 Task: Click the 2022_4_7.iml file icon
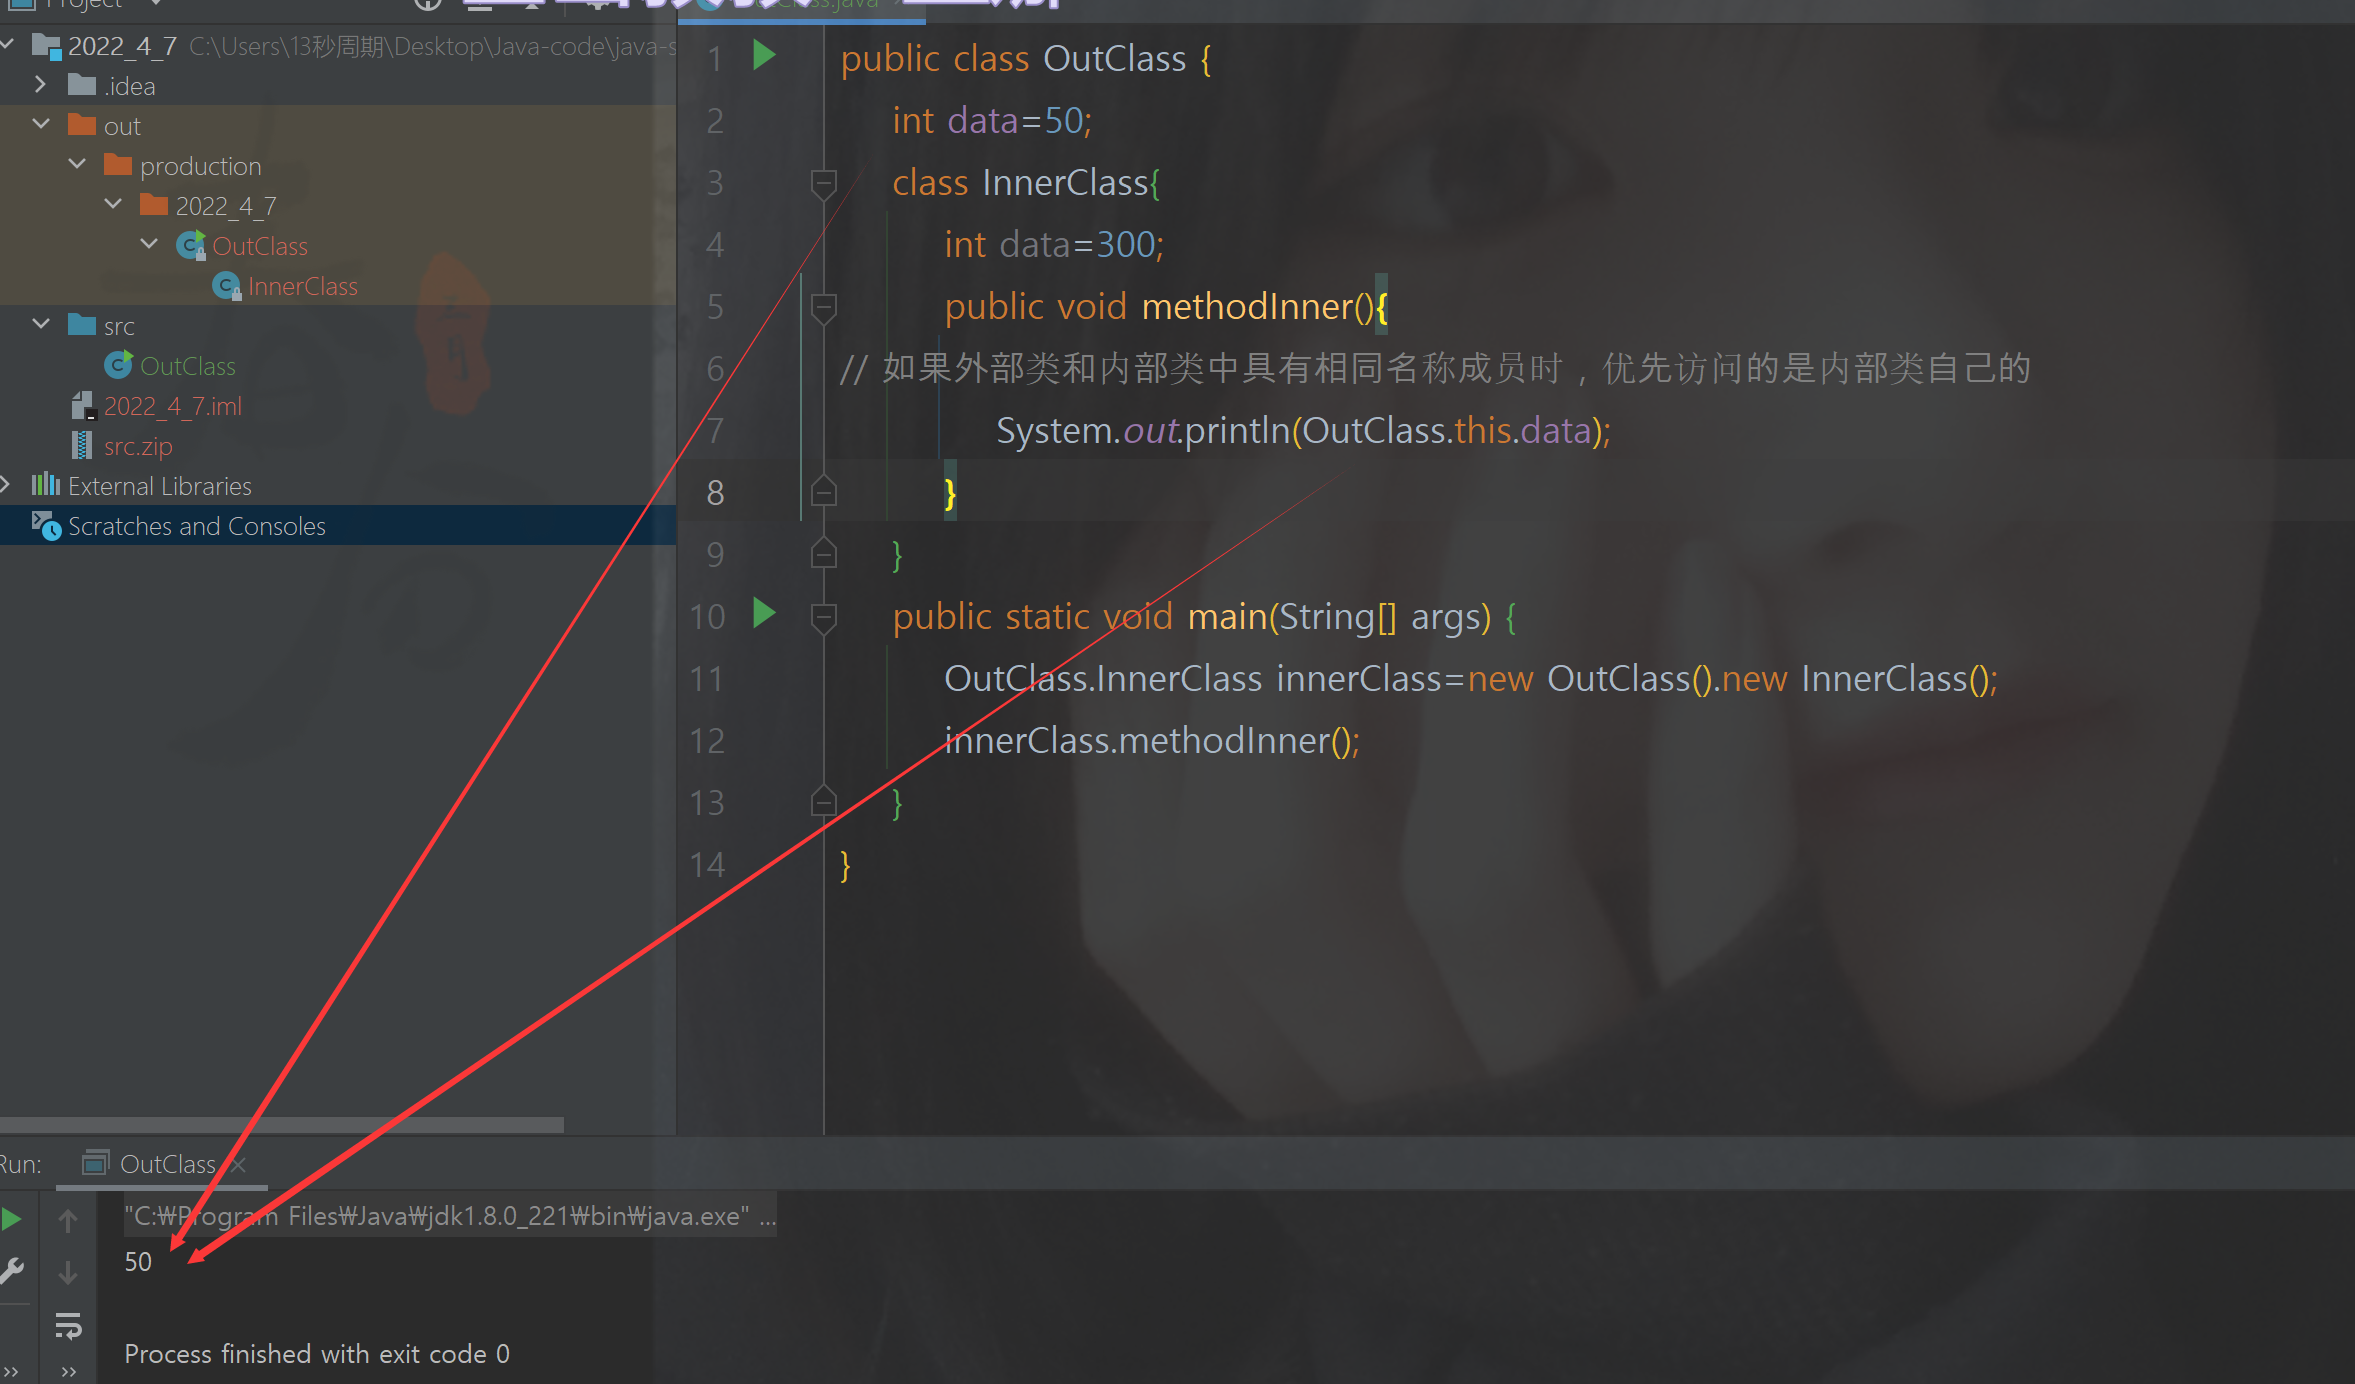tap(83, 406)
